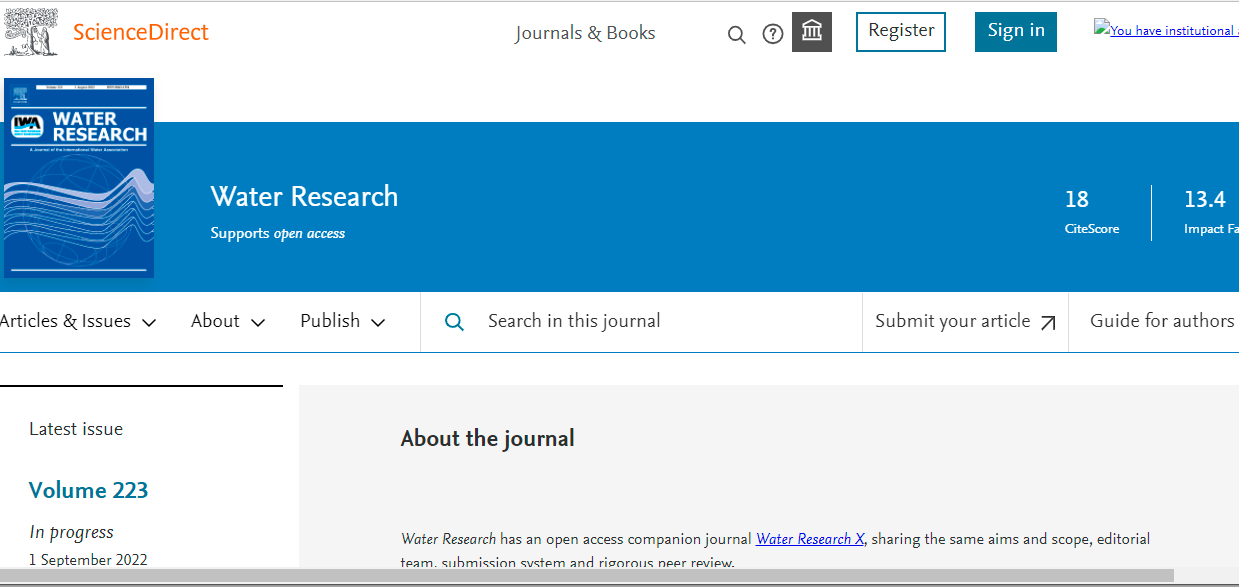The width and height of the screenshot is (1239, 587).
Task: Open the ScienceDirect home wordmark
Action: tap(141, 32)
